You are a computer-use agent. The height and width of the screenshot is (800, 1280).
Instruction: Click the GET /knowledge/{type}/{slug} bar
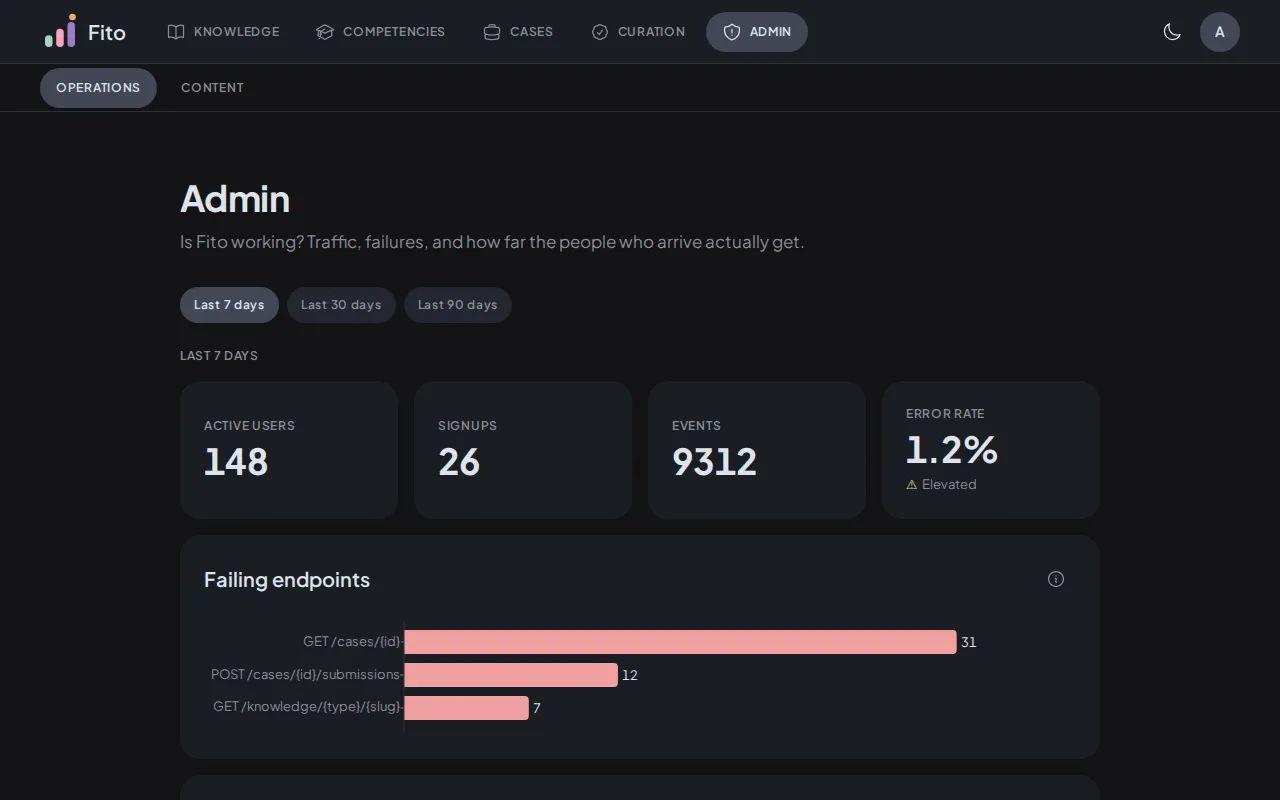tap(466, 708)
